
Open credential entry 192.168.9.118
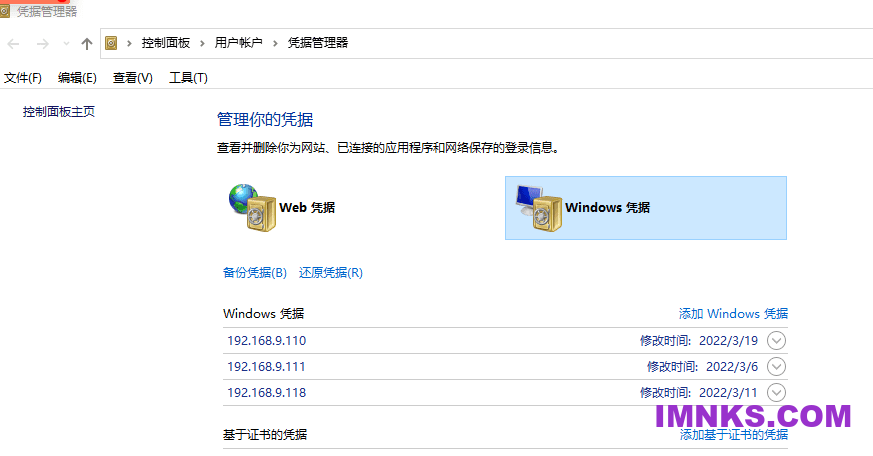point(267,393)
